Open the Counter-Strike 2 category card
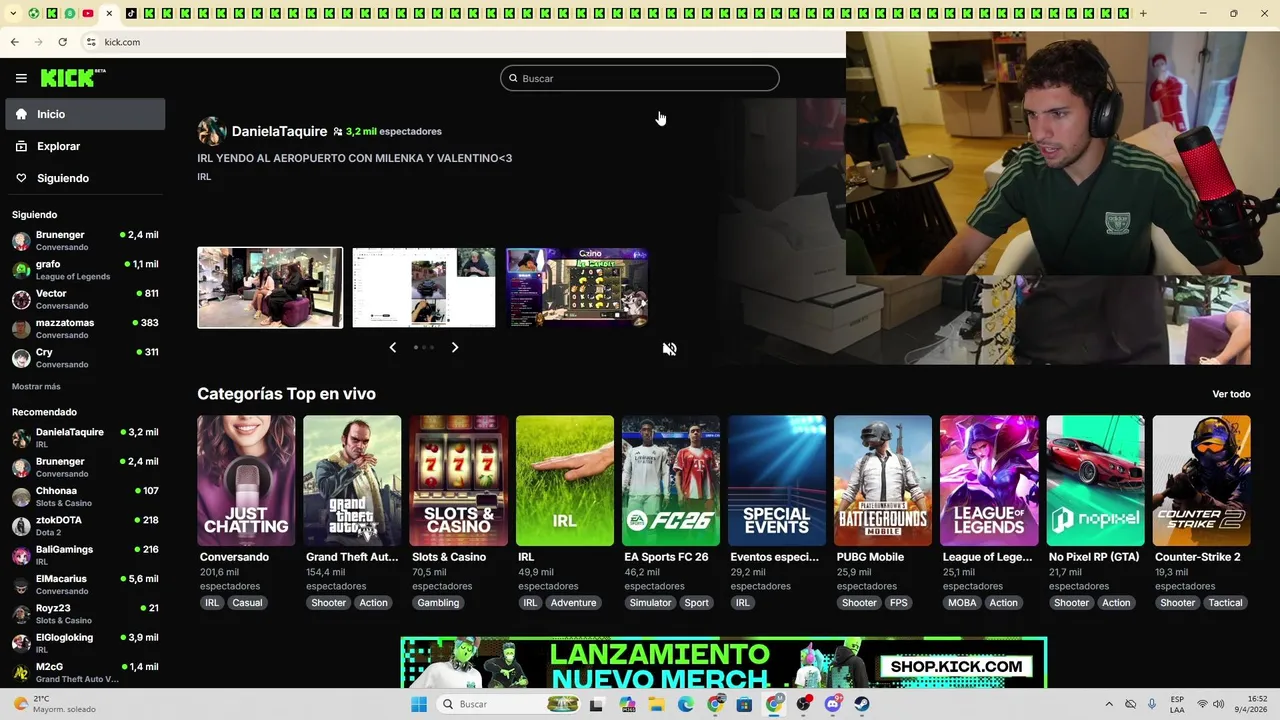This screenshot has width=1280, height=720. (1201, 481)
